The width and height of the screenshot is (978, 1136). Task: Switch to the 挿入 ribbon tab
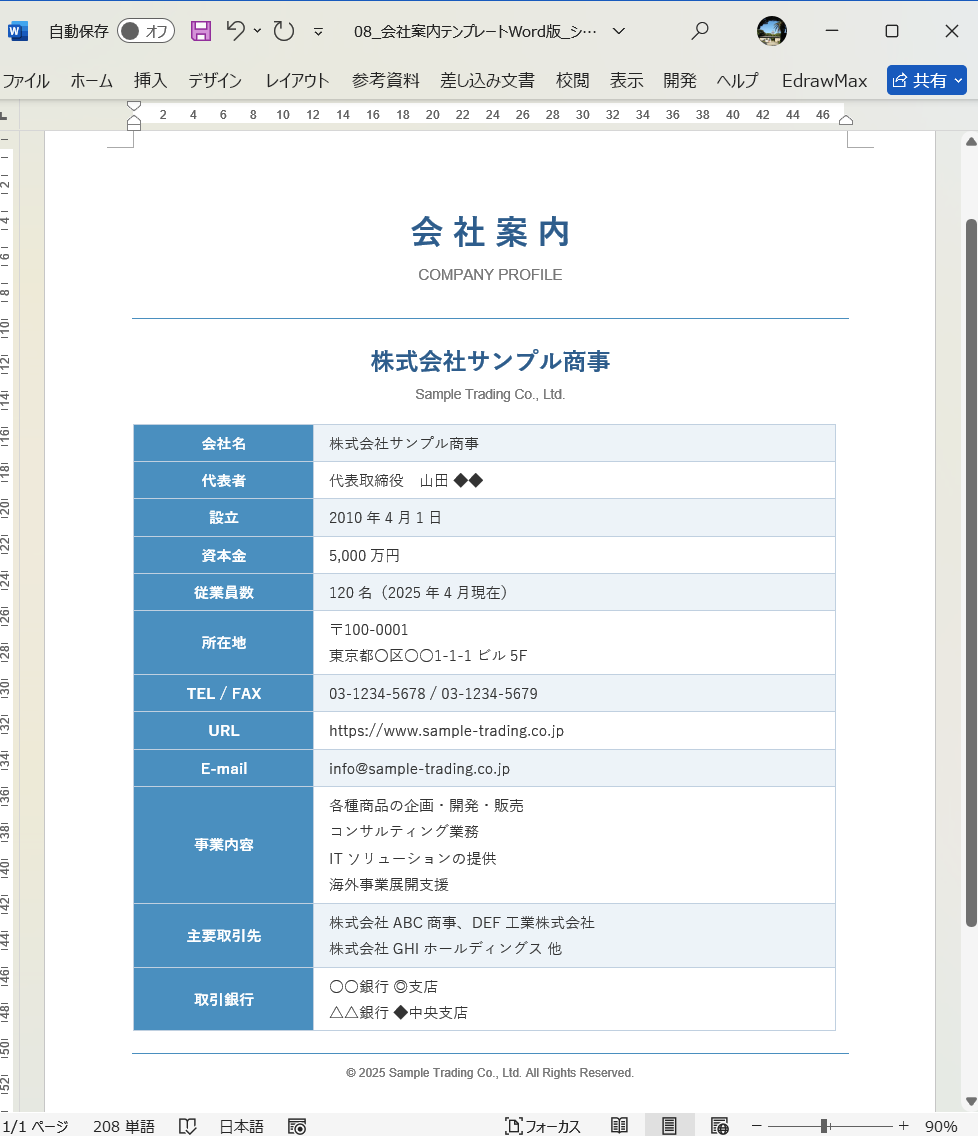click(x=150, y=81)
